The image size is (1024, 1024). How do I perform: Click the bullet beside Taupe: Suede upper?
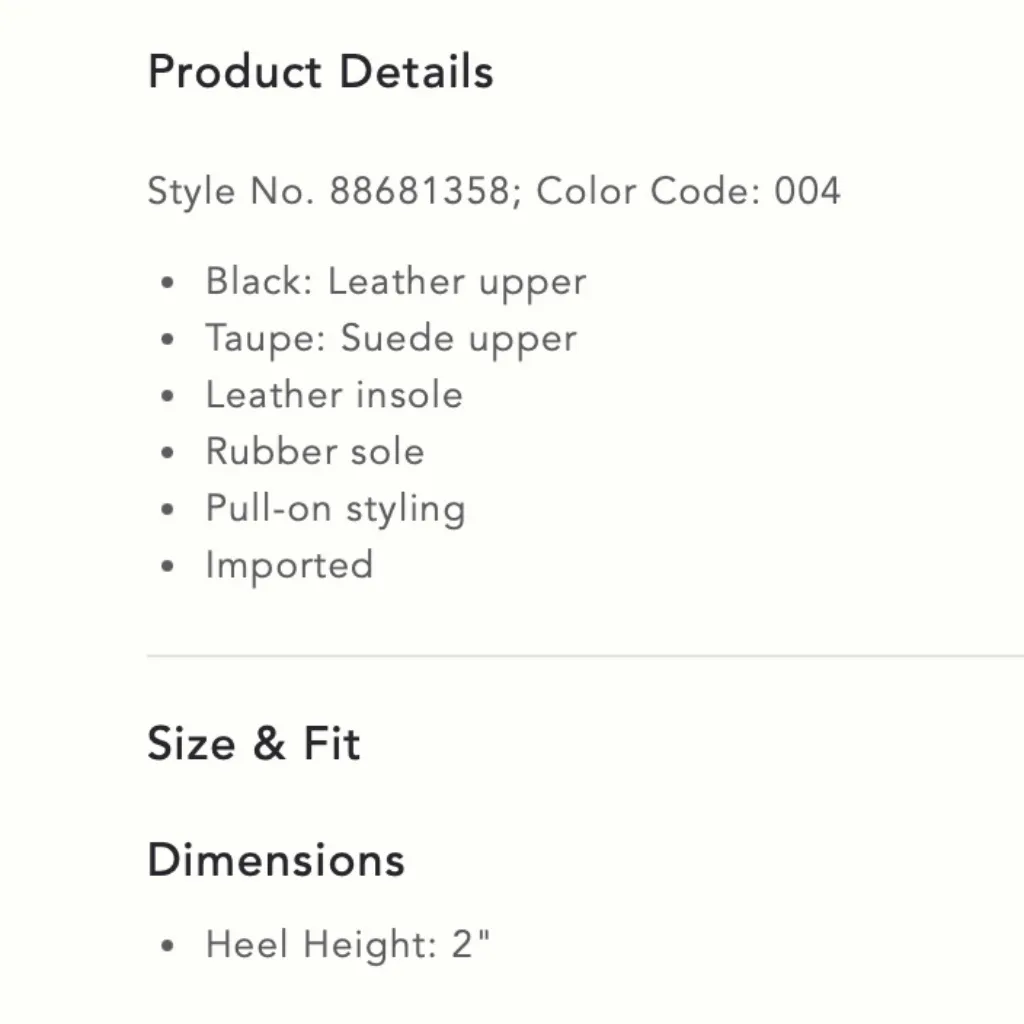[168, 340]
